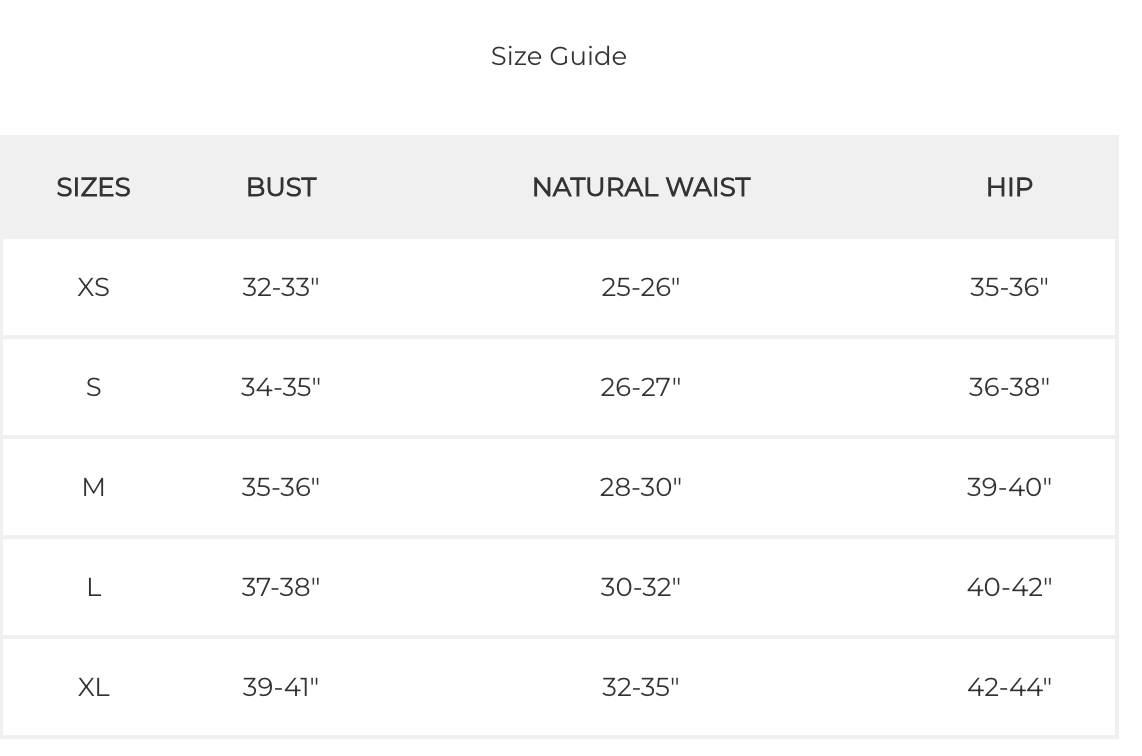1142x756 pixels.
Task: Click the M waist value 28-30"
Action: point(640,488)
